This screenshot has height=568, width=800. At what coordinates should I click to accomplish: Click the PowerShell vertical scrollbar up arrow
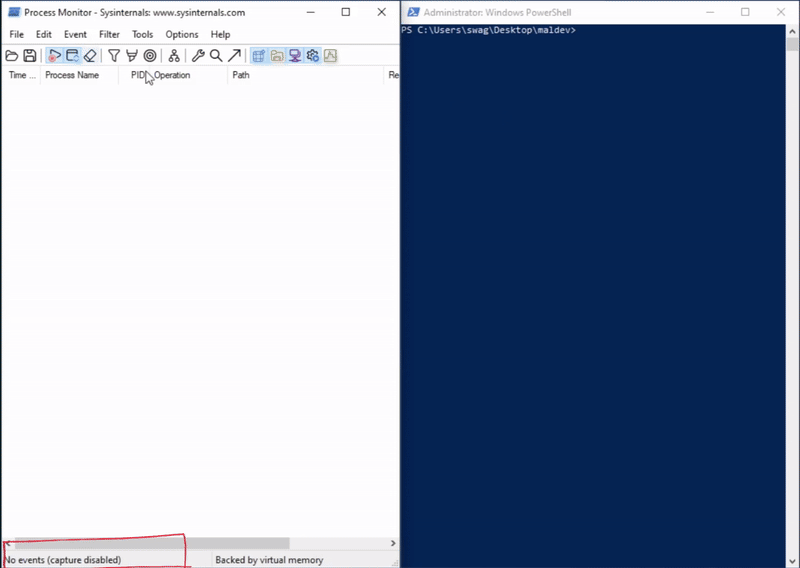pos(792,31)
